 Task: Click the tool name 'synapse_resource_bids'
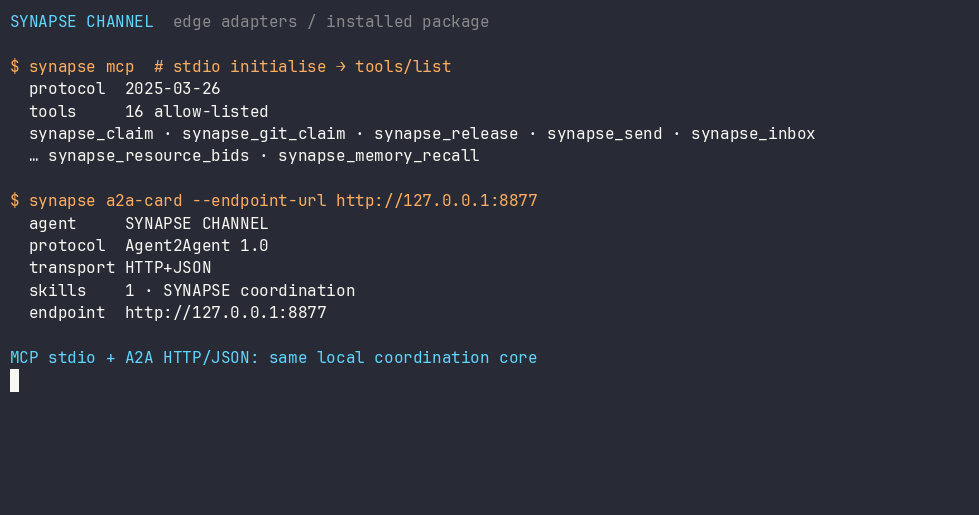(x=149, y=156)
